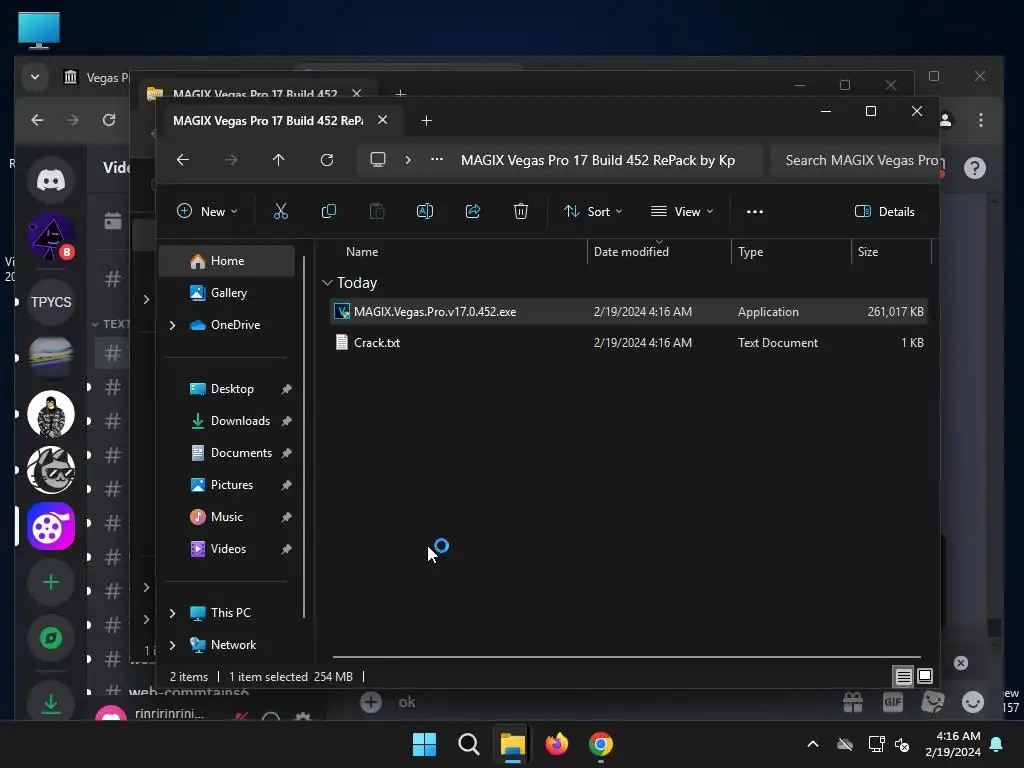This screenshot has width=1024, height=768.
Task: Show hidden system tray icons
Action: point(813,744)
